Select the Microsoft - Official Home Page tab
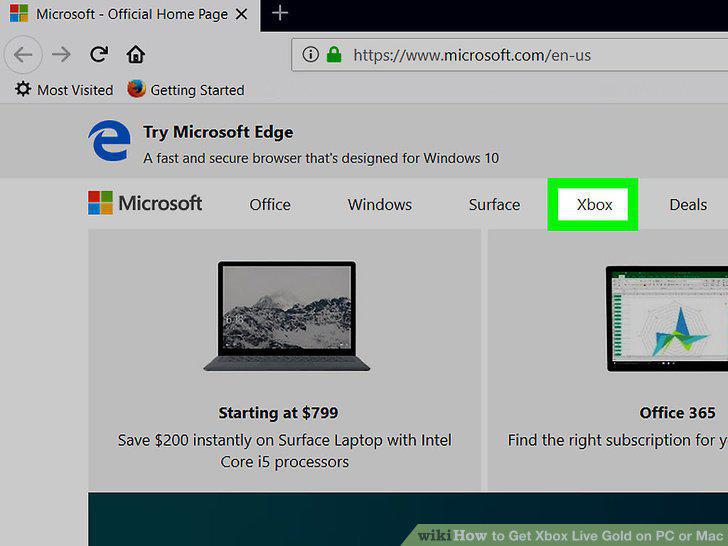Screen dimensions: 728x546 (x=130, y=15)
